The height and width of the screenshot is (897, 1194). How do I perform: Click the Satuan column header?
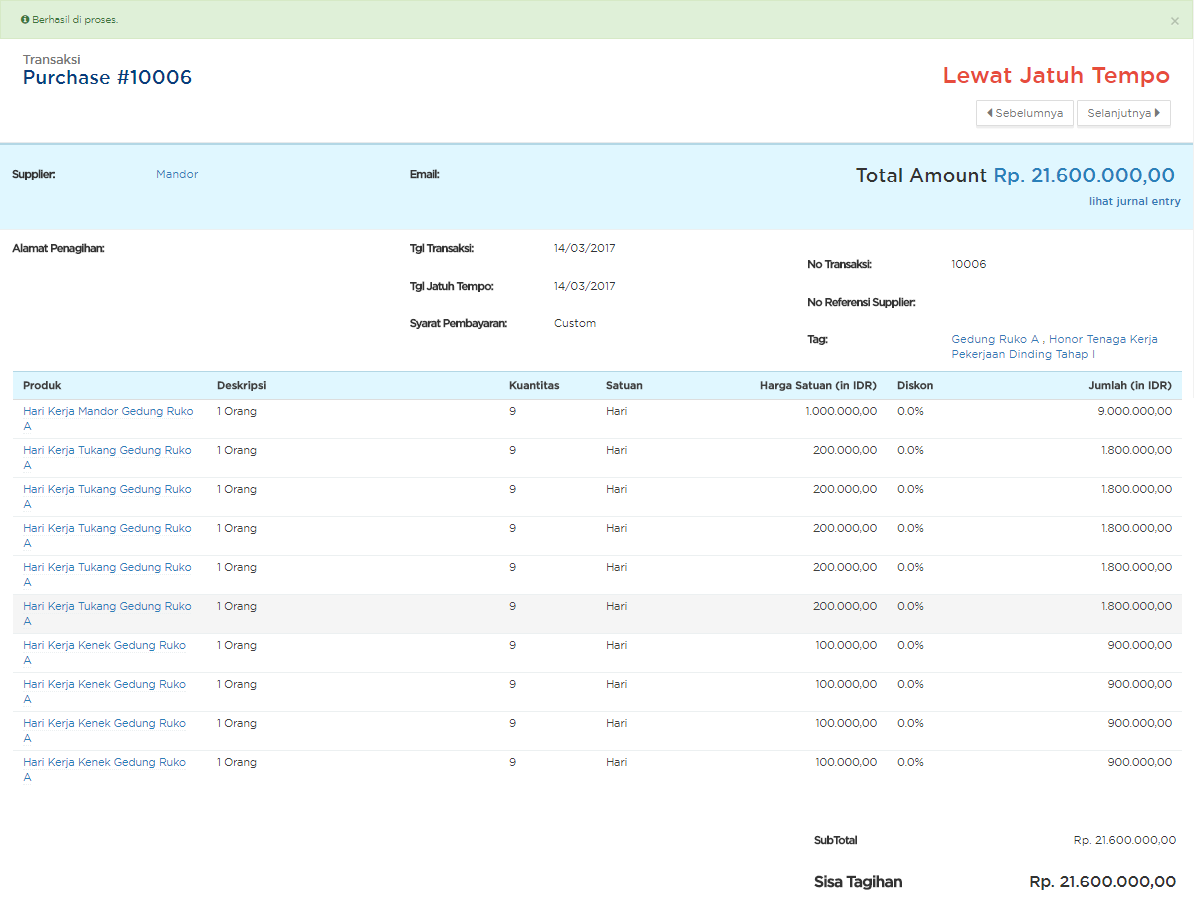pyautogui.click(x=624, y=385)
